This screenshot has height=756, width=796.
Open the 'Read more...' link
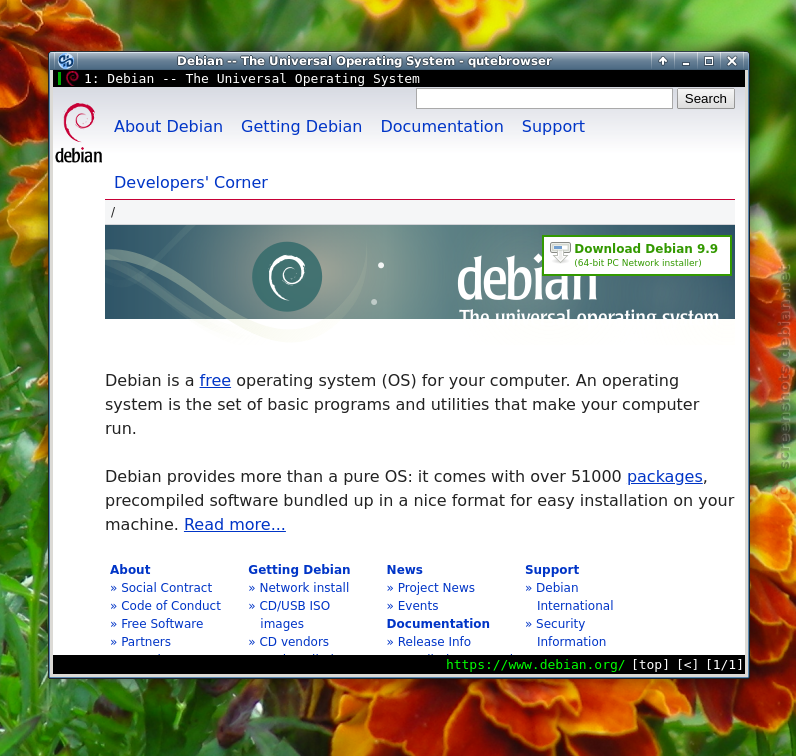tap(235, 524)
